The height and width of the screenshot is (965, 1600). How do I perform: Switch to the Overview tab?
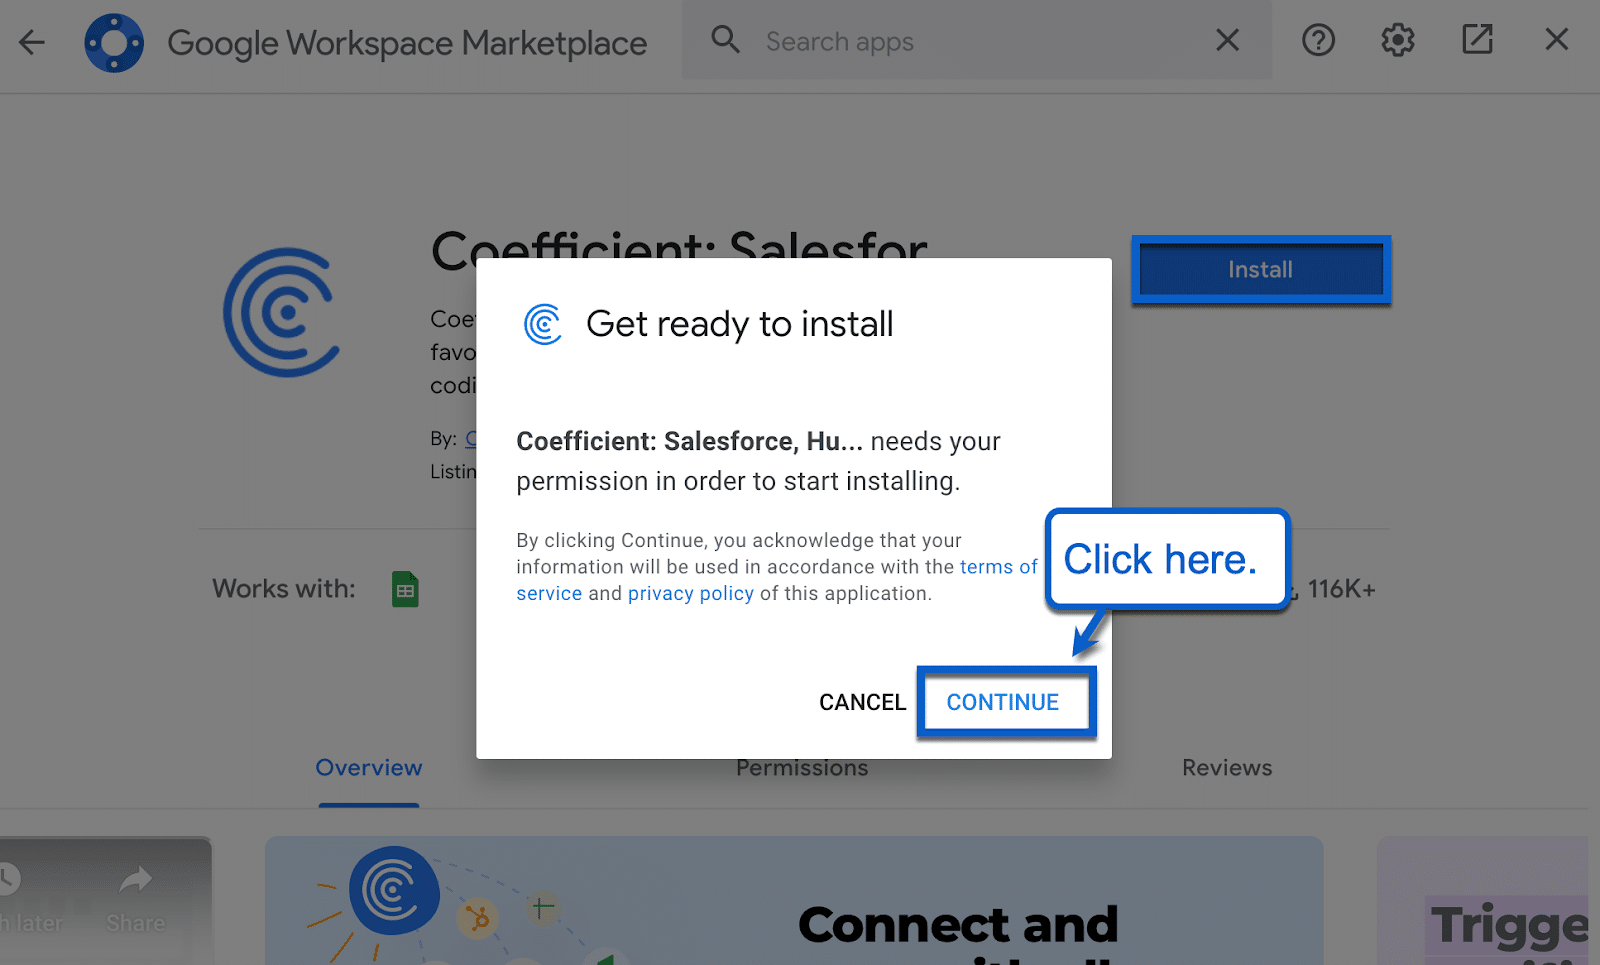(369, 768)
